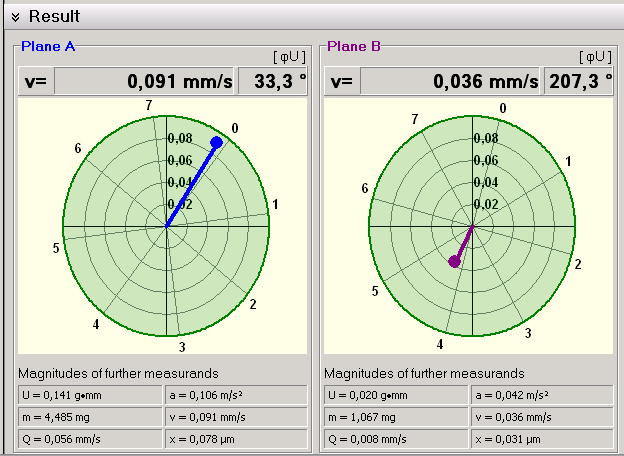Click the Q = 0,056 mm/s measurand cell
The image size is (624, 456).
[90, 436]
